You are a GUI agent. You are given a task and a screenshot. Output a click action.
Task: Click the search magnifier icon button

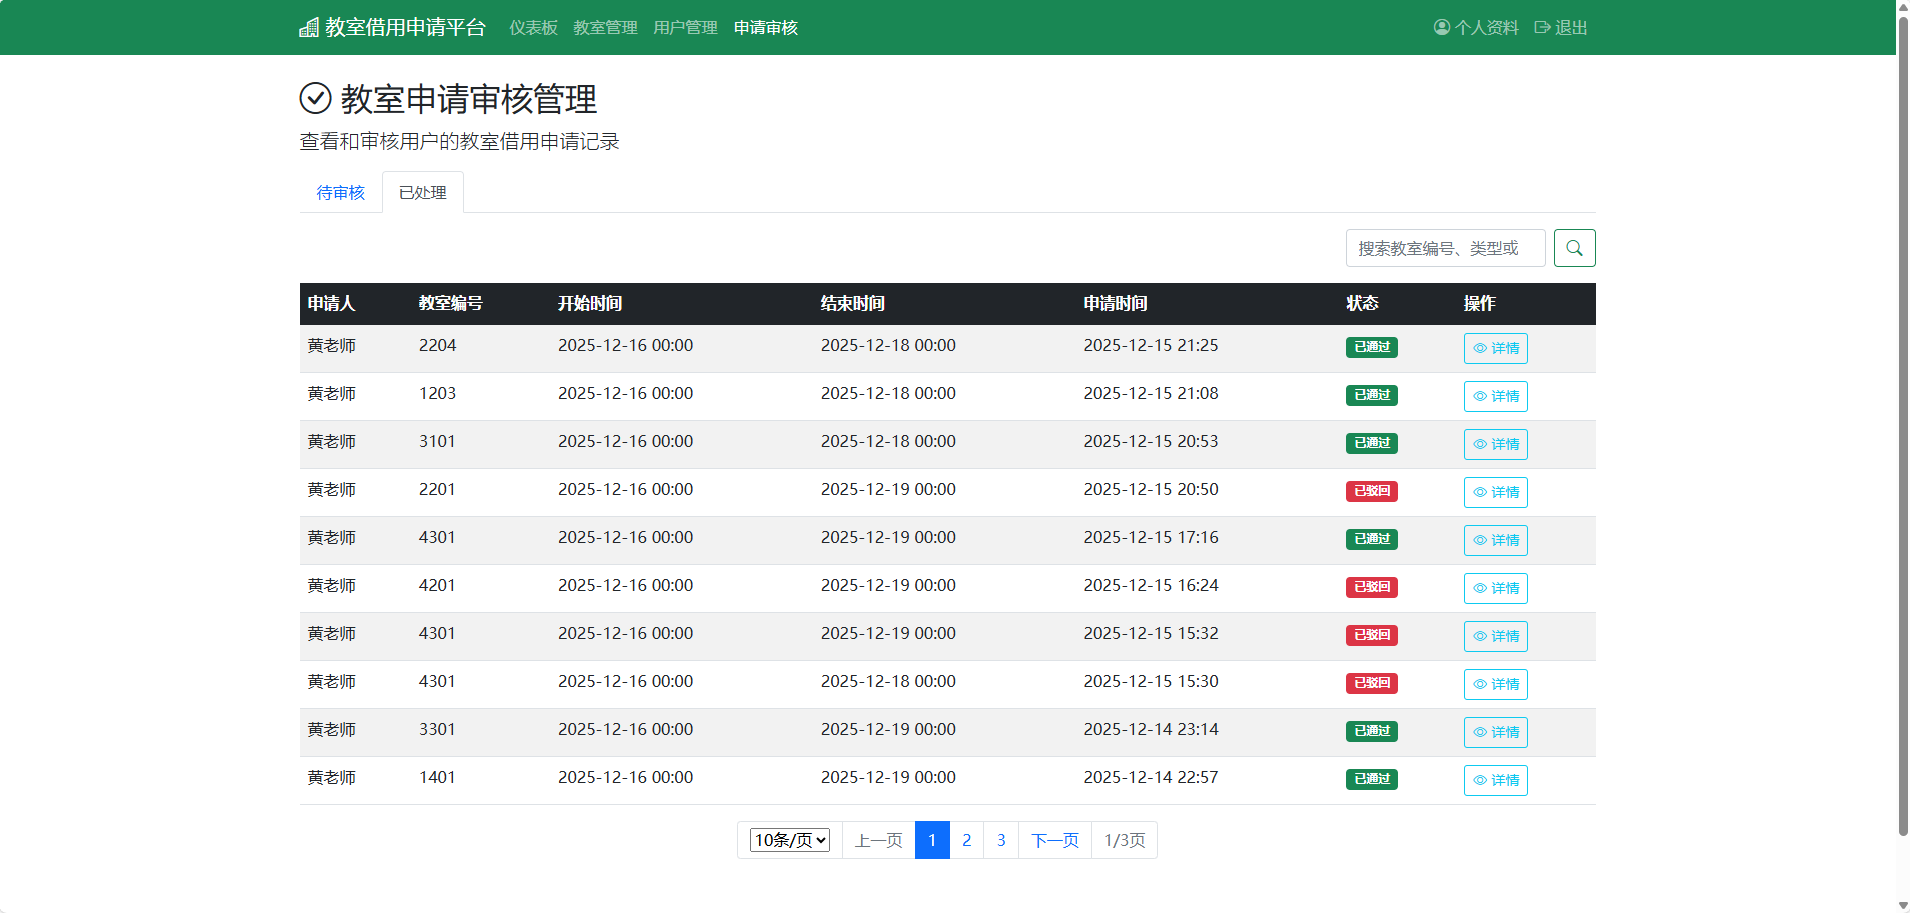(x=1574, y=248)
